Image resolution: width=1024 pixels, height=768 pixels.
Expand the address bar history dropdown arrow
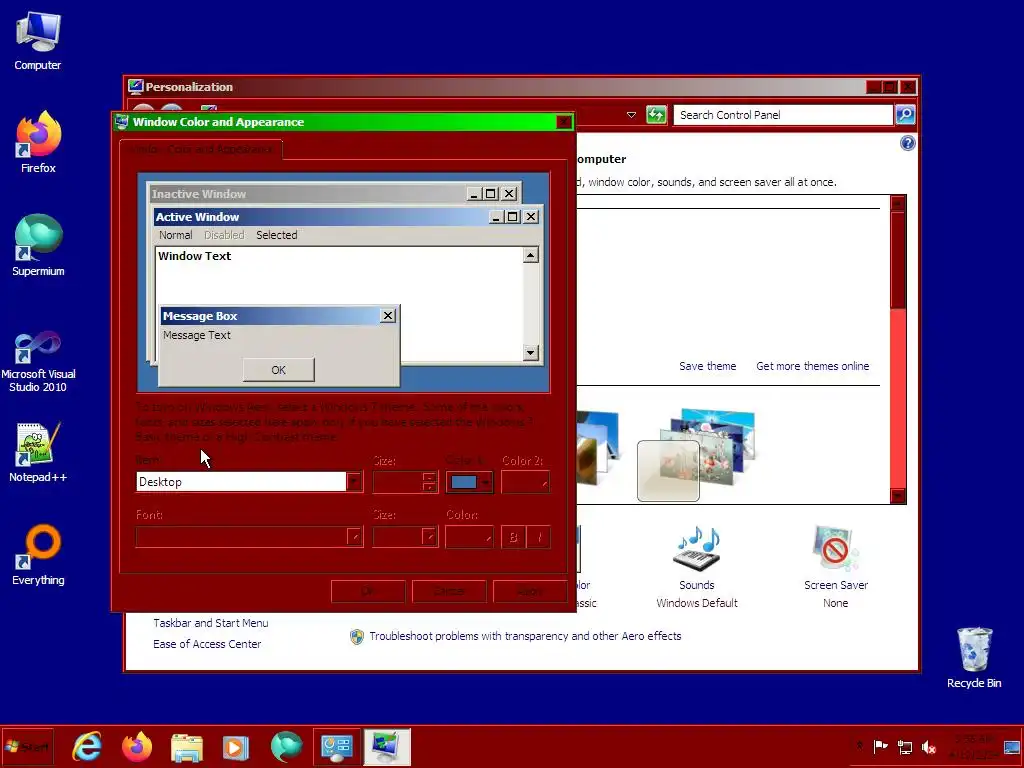tap(632, 115)
